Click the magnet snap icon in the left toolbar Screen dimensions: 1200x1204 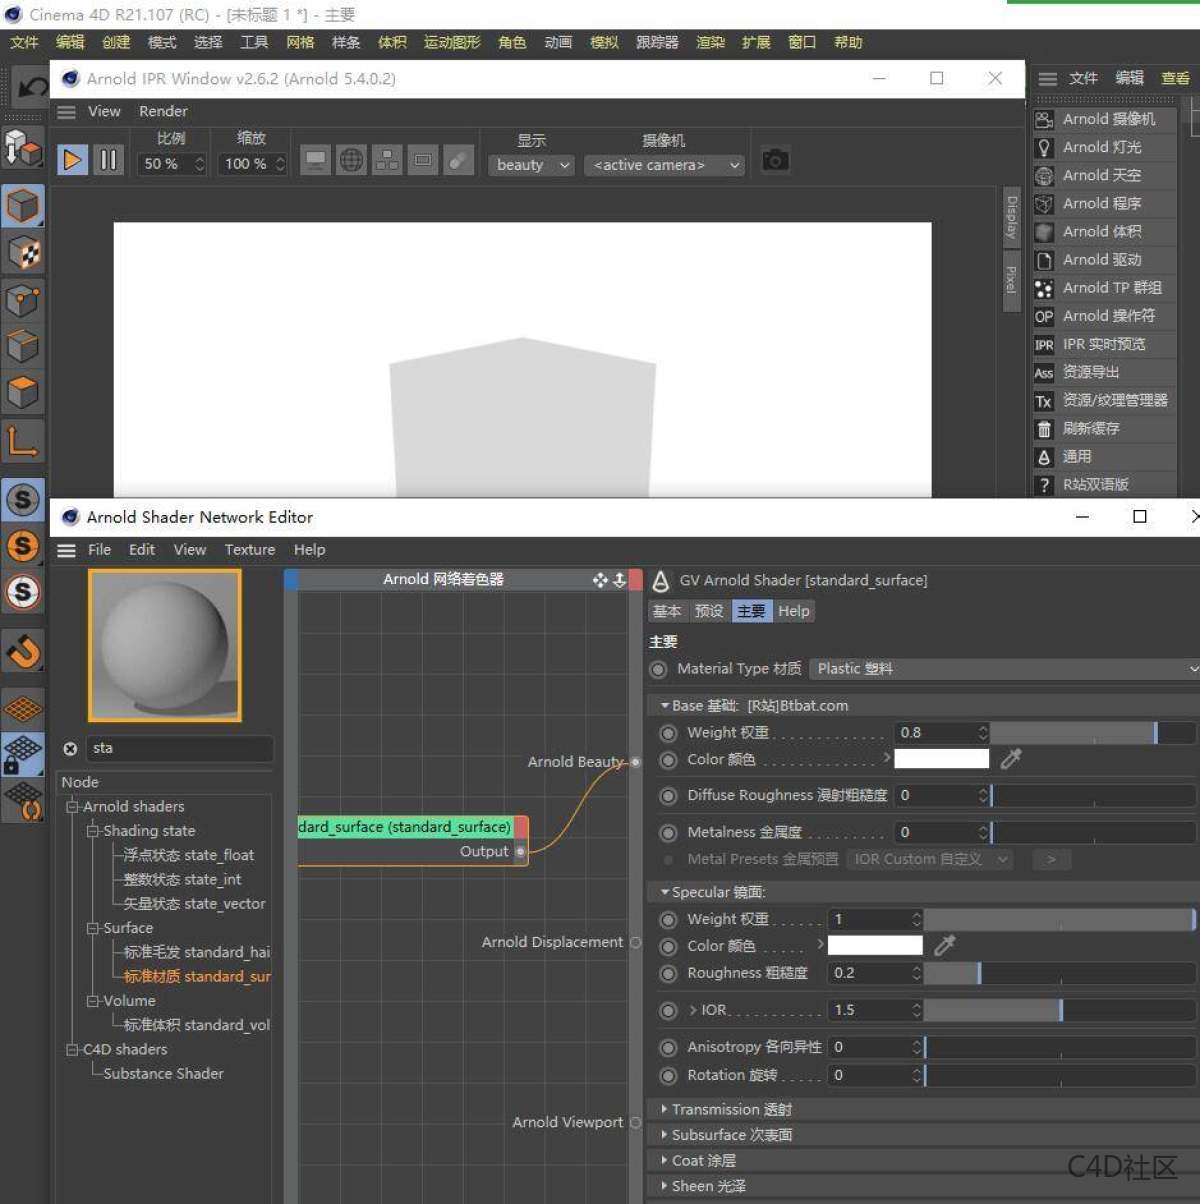click(23, 652)
